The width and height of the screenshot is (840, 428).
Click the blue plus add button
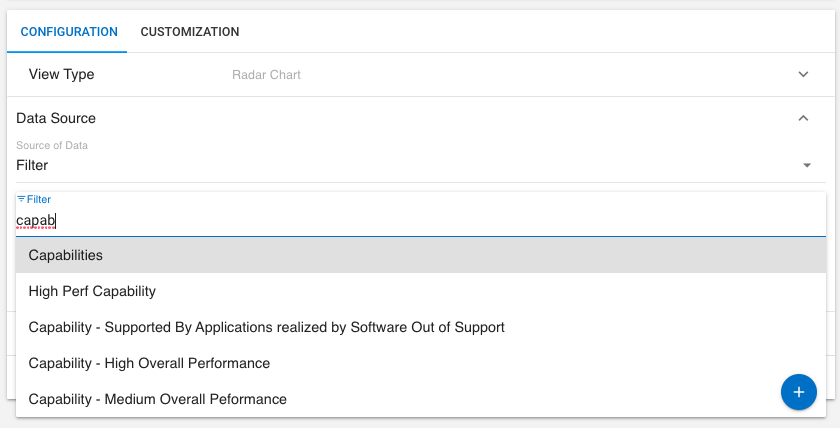(x=798, y=392)
